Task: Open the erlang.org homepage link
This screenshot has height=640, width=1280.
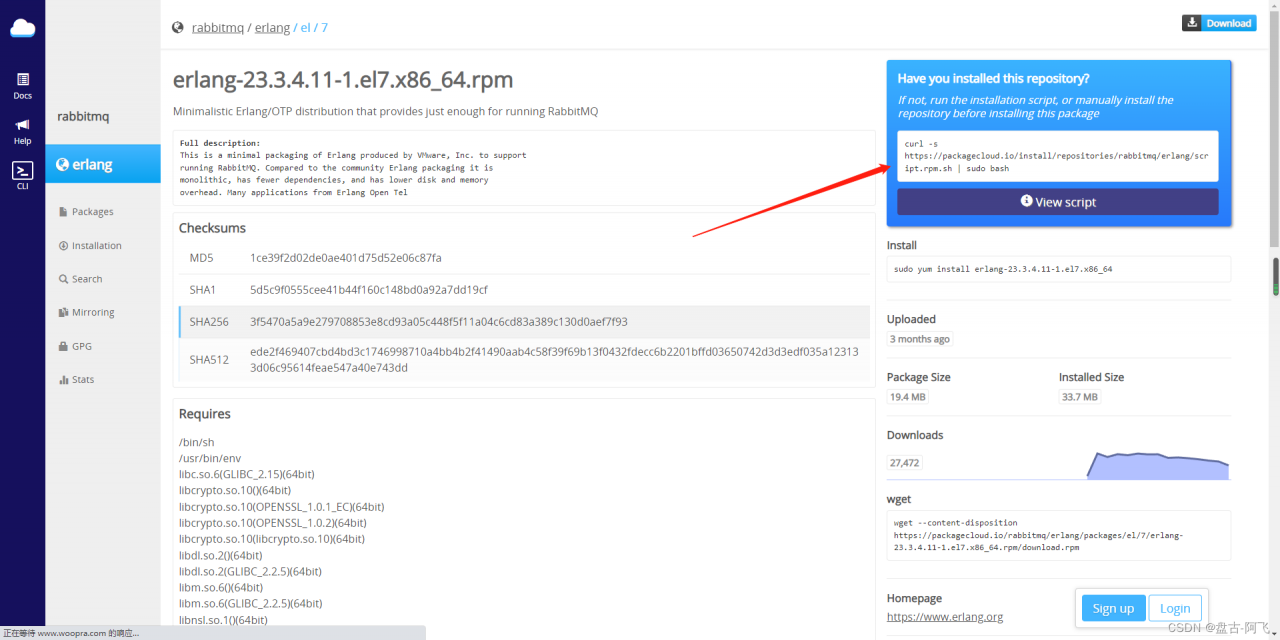Action: [945, 617]
